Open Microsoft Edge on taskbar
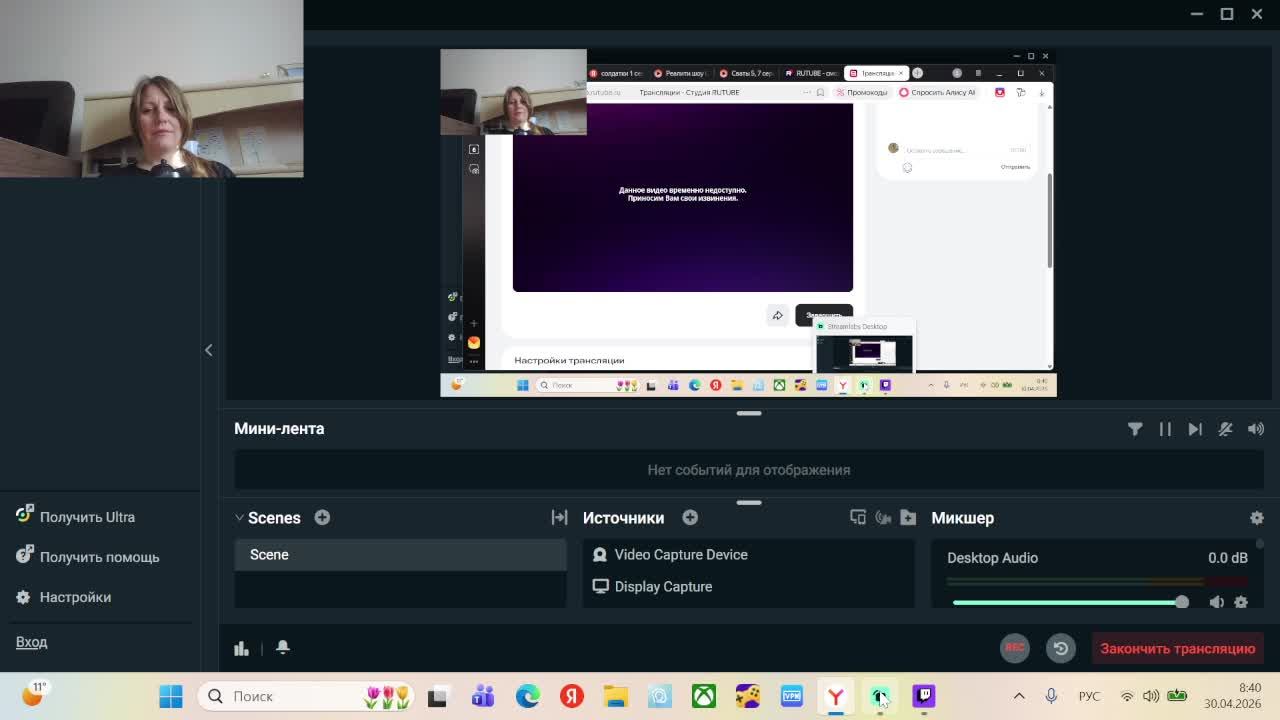 point(527,696)
